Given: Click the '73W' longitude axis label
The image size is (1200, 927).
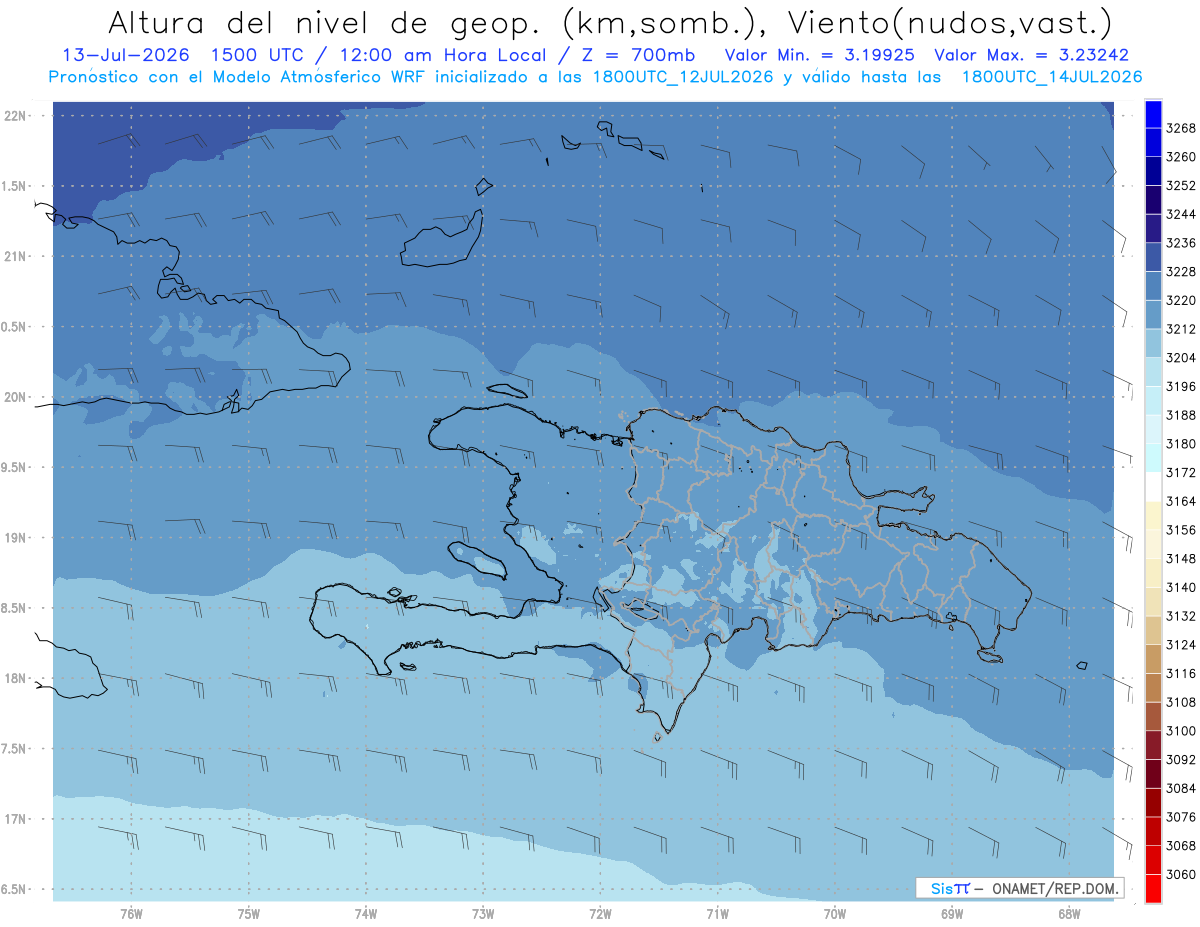Looking at the screenshot, I should point(483,914).
